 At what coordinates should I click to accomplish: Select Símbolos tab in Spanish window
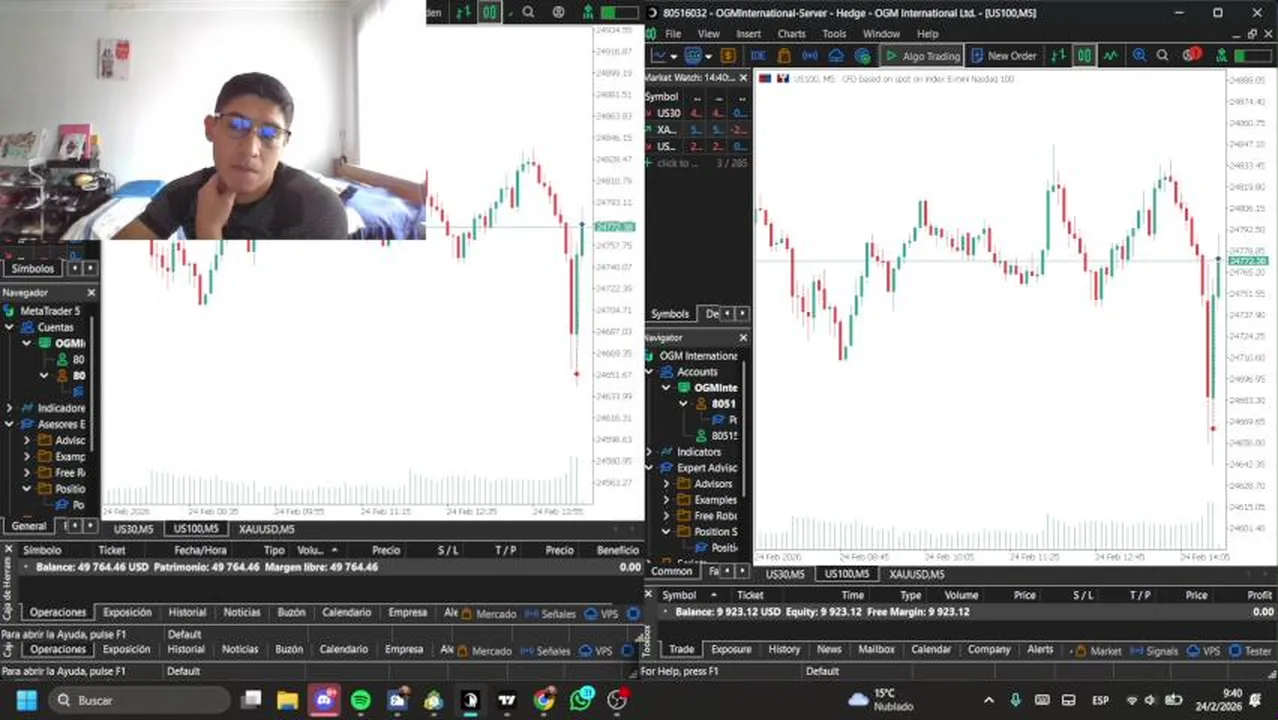click(x=32, y=269)
